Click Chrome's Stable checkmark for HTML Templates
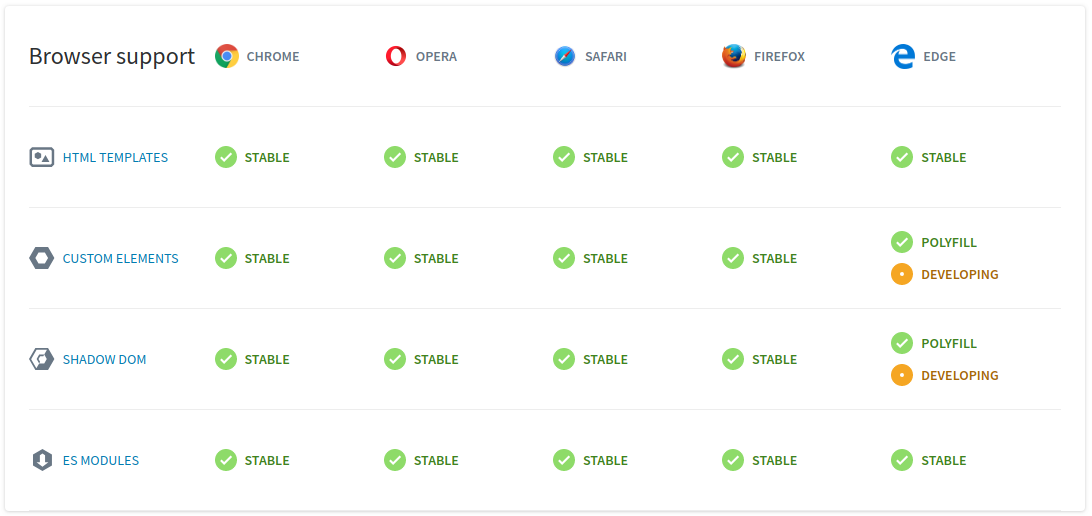Screen dimensions: 1092x516 [226, 157]
